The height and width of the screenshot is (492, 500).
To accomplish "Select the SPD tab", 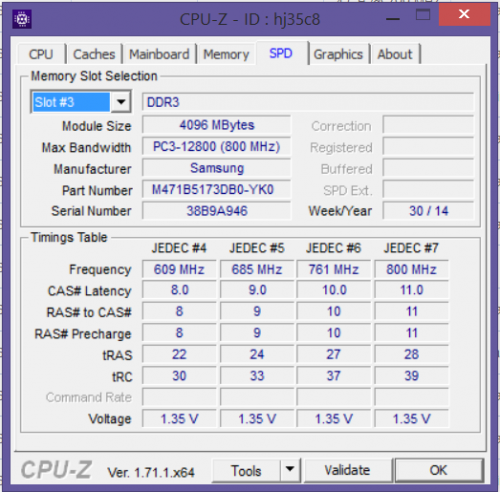I will 281,53.
